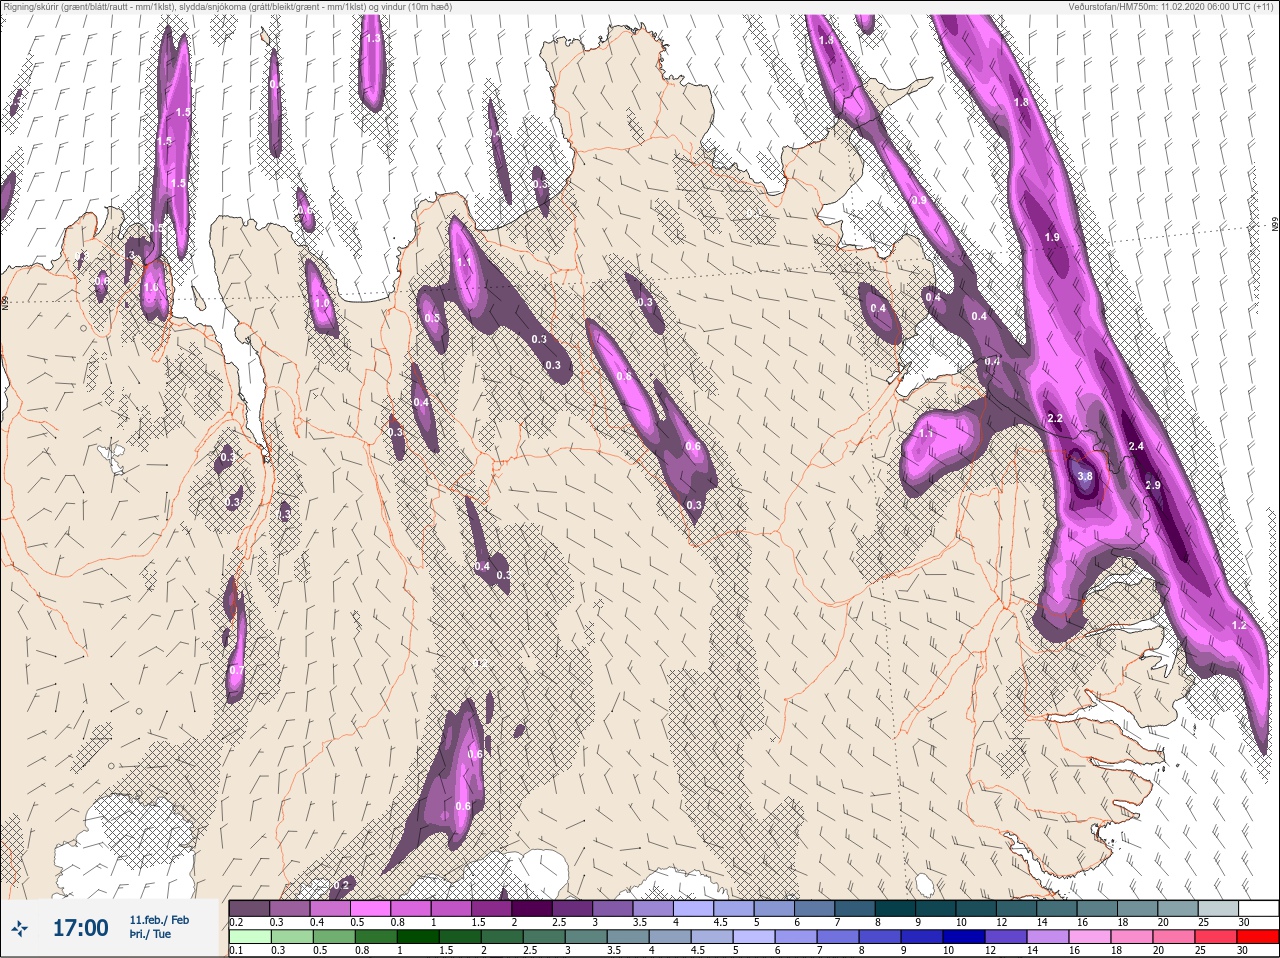The height and width of the screenshot is (958, 1280).
Task: Select the dark green 1 swatch in the lower legend
Action: point(416,937)
